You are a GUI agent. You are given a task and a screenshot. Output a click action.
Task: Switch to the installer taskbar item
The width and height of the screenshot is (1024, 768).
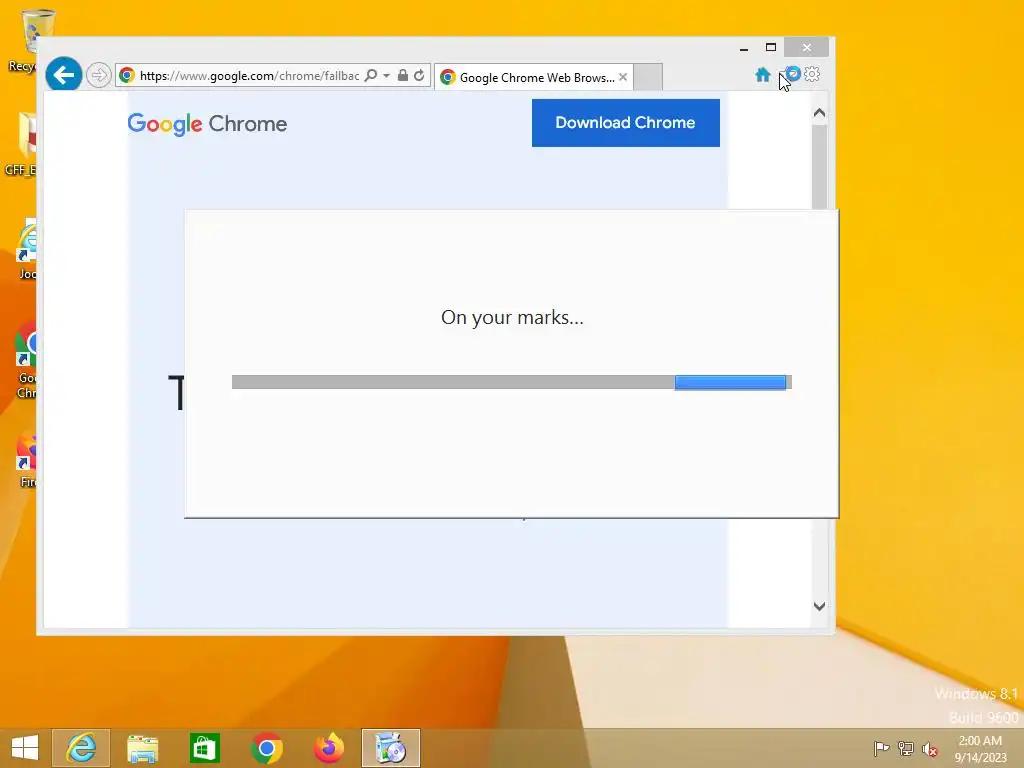[391, 748]
